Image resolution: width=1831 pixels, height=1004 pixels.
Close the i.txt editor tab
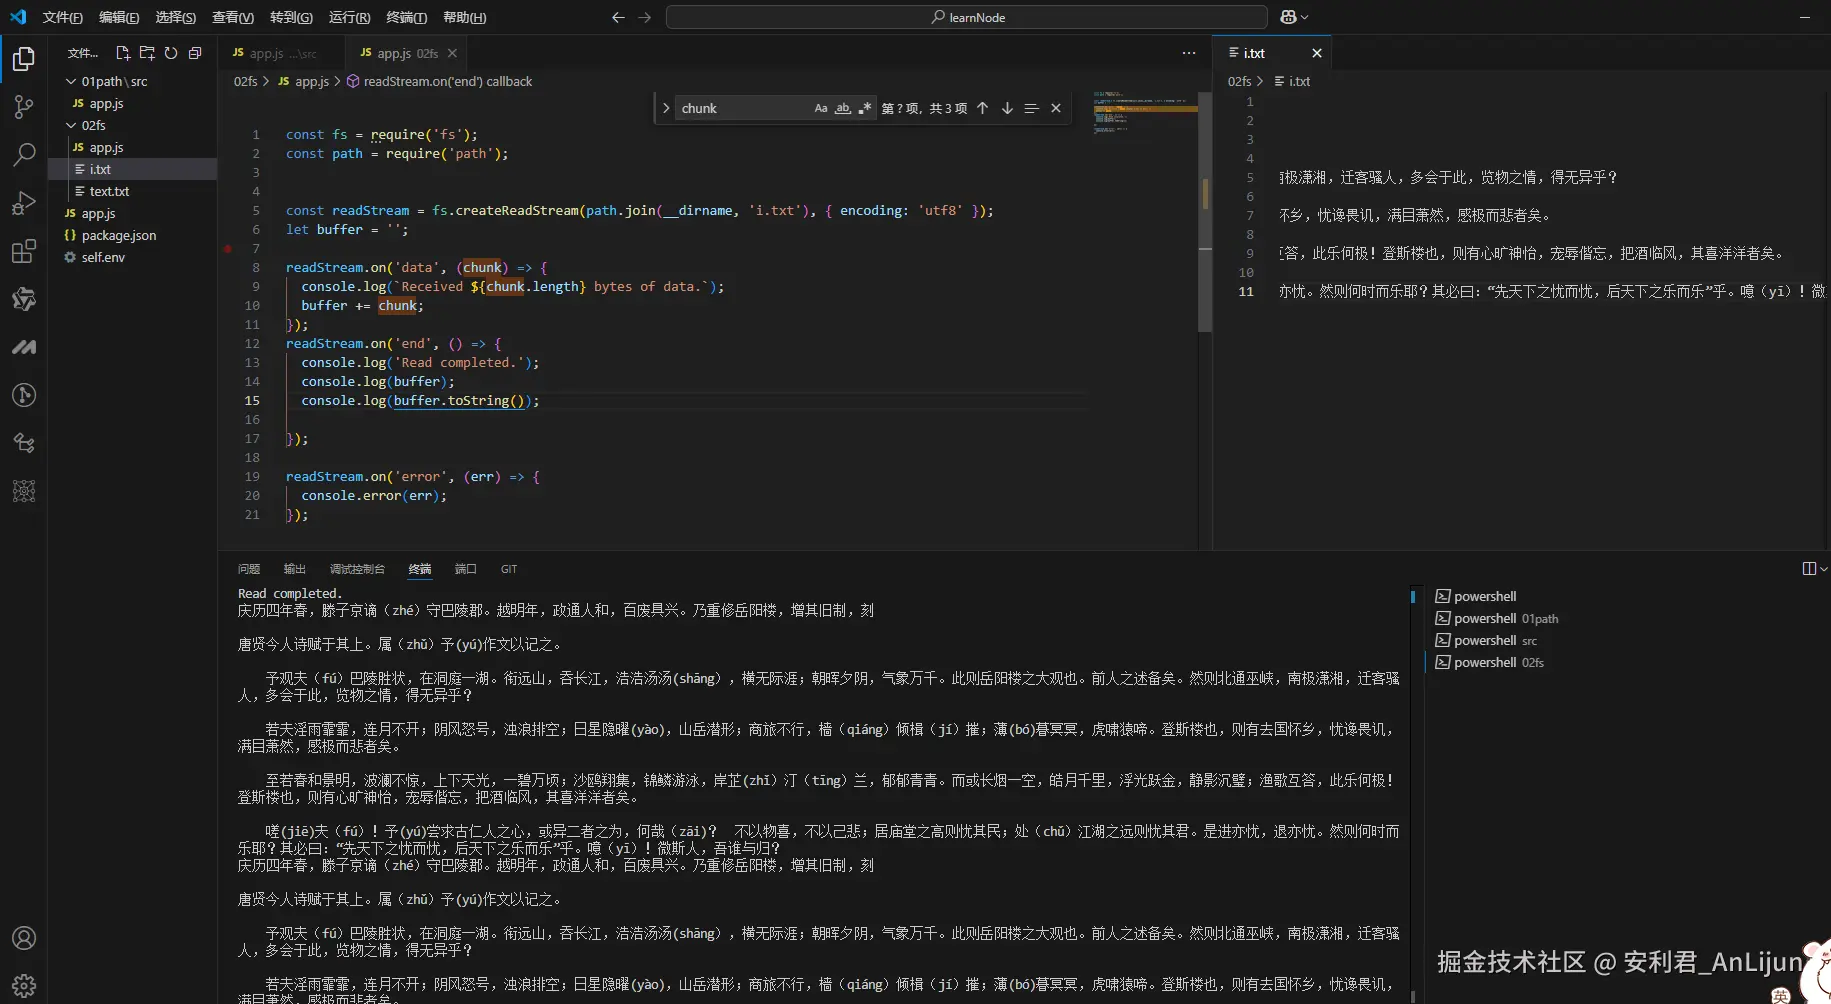(x=1317, y=53)
